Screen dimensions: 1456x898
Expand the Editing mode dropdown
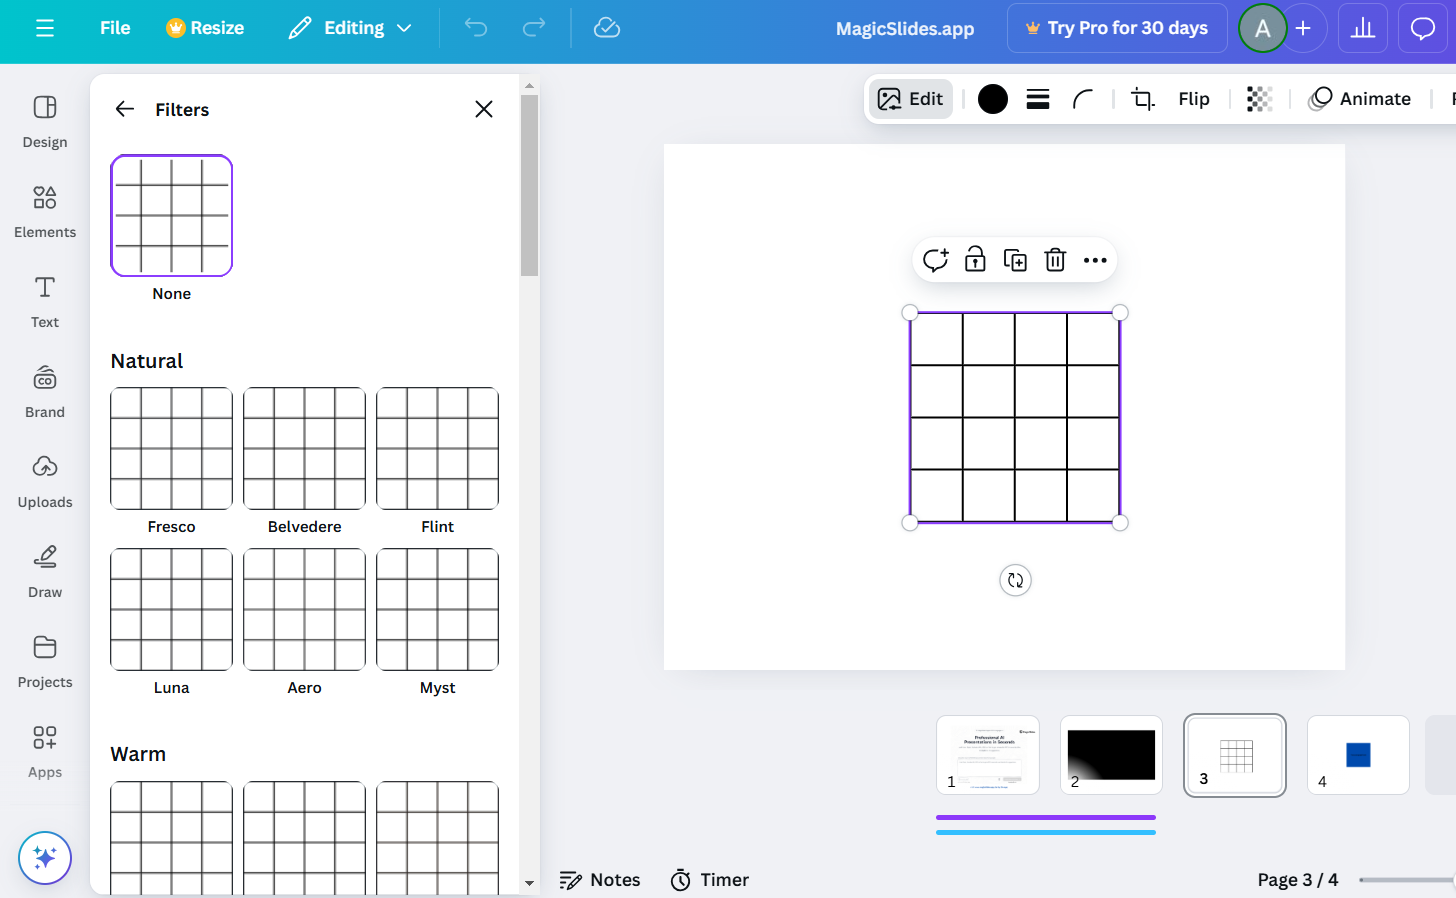coord(350,28)
